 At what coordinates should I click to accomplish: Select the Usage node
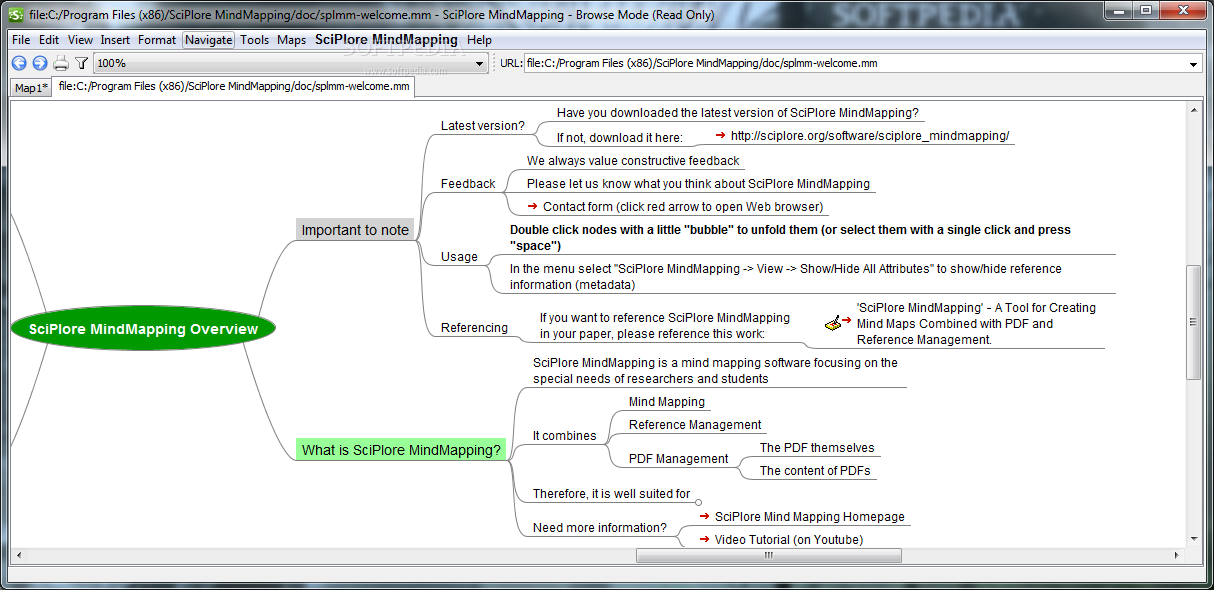(460, 257)
